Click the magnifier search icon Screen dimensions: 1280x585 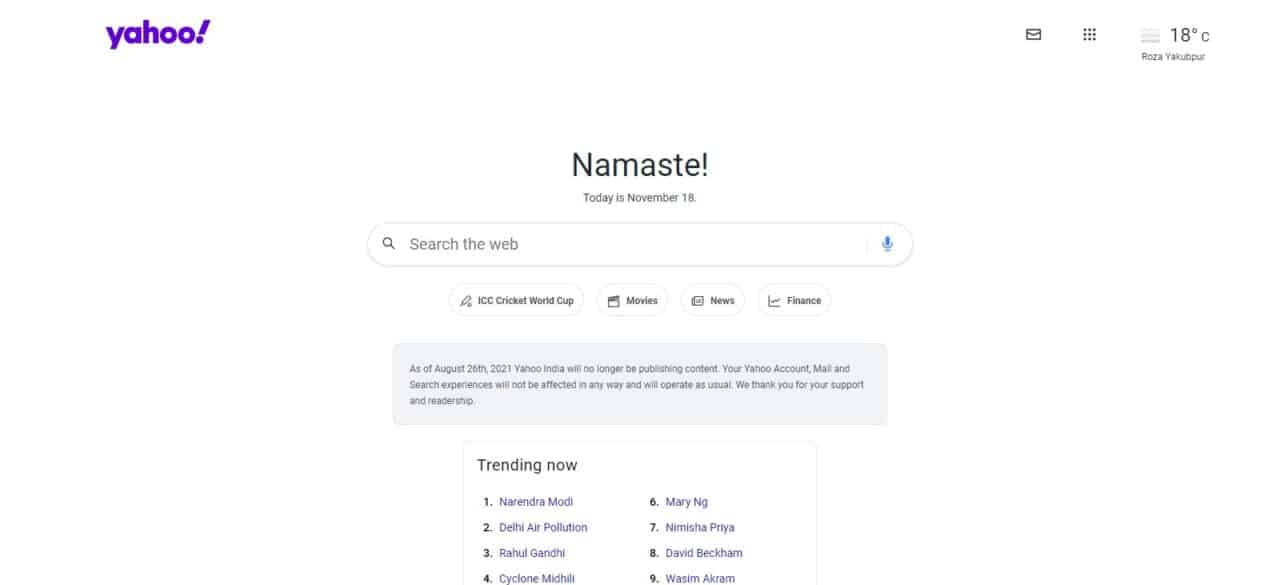(389, 243)
